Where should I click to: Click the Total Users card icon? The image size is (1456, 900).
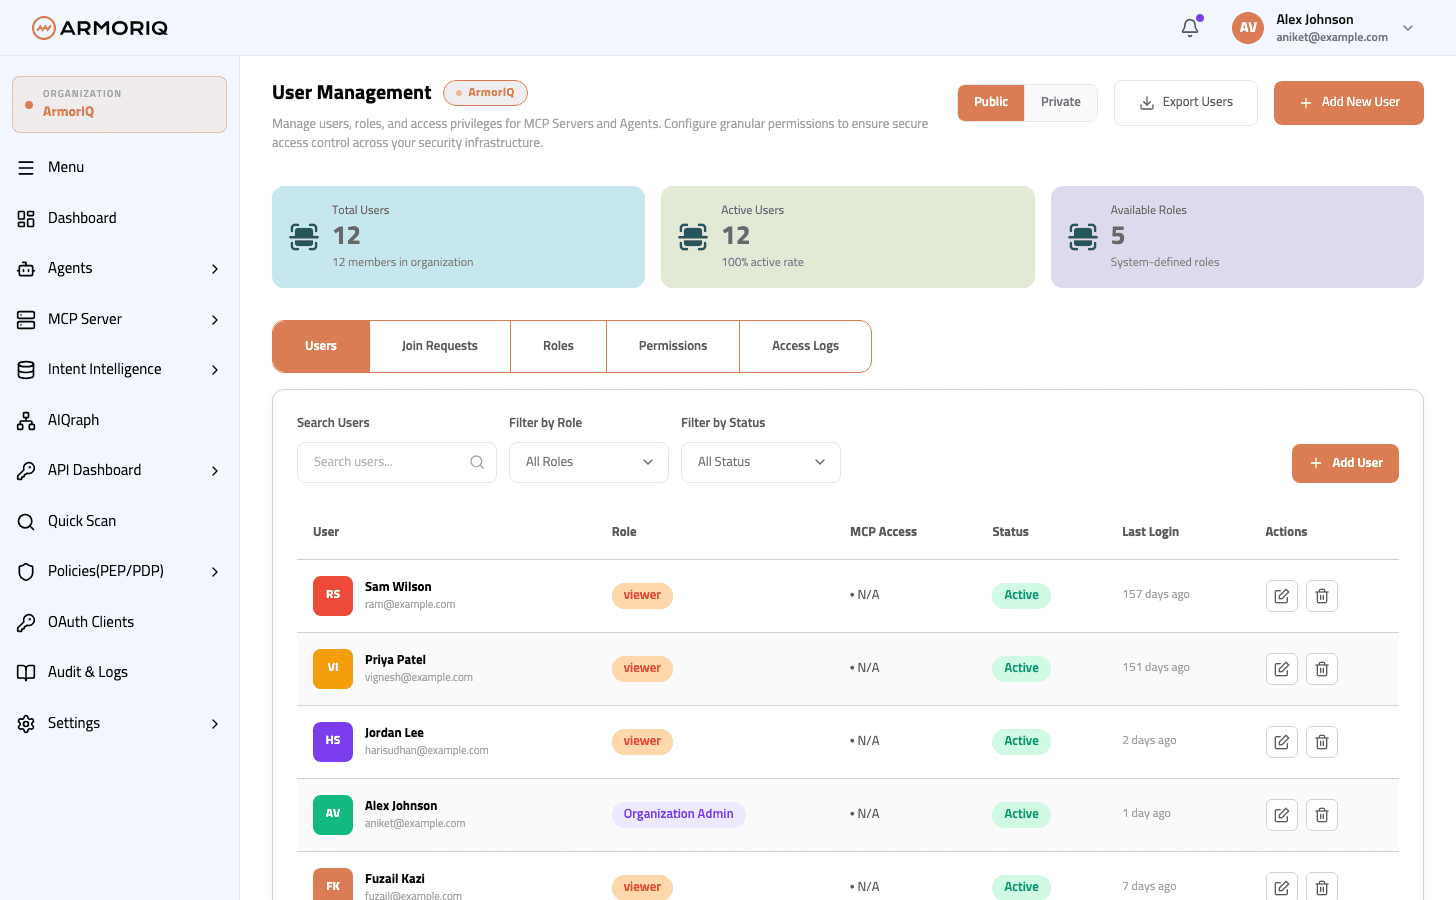304,237
